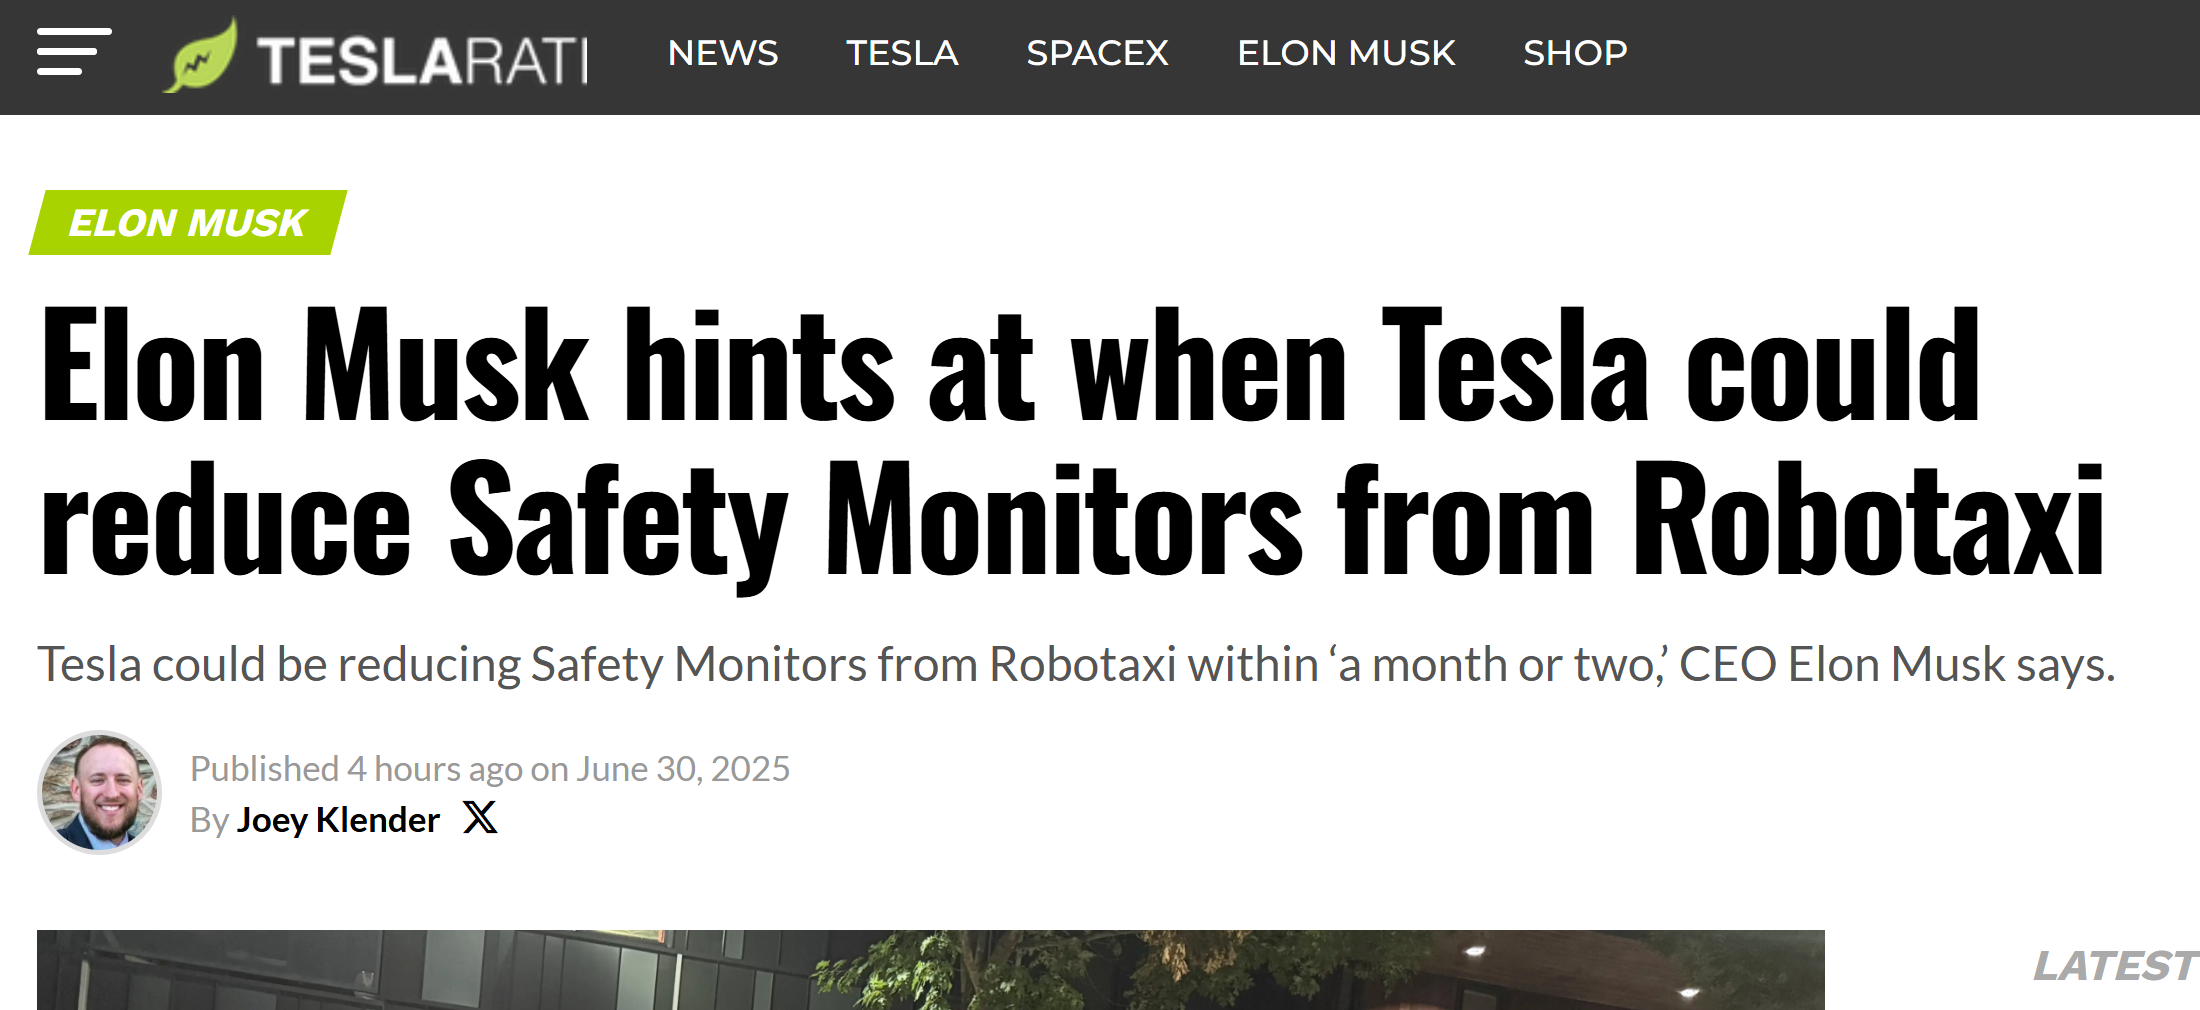Click the TESLARATI wordmark in header
The image size is (2200, 1010).
(422, 60)
